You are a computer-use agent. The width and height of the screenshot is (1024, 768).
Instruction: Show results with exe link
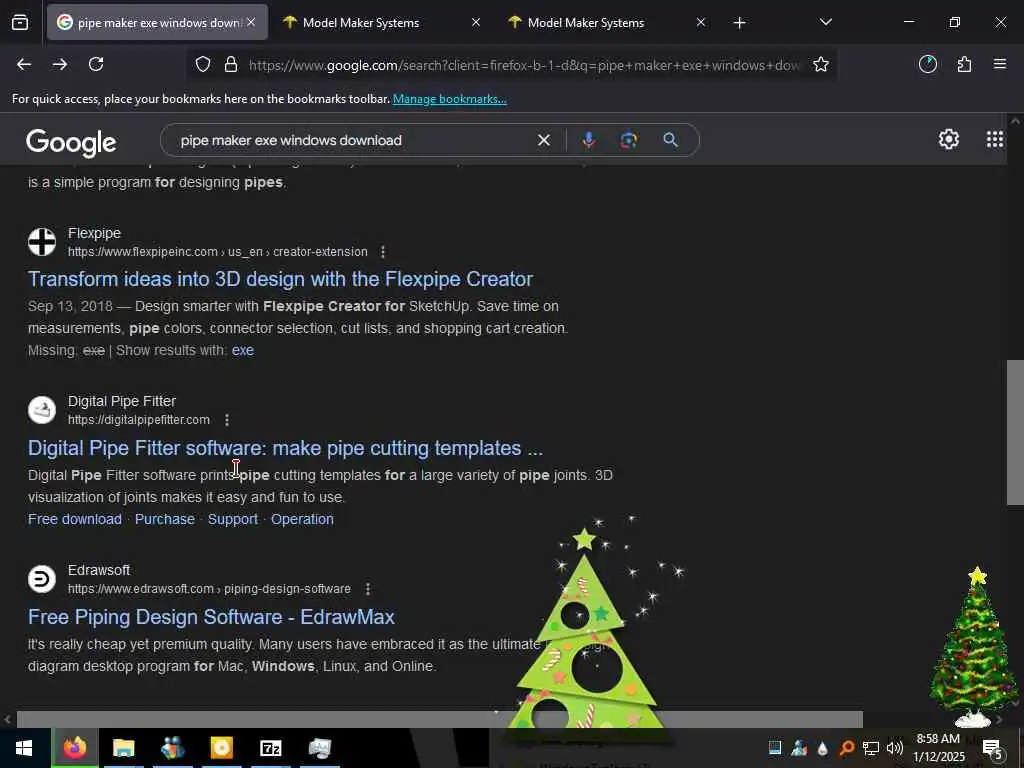(242, 351)
